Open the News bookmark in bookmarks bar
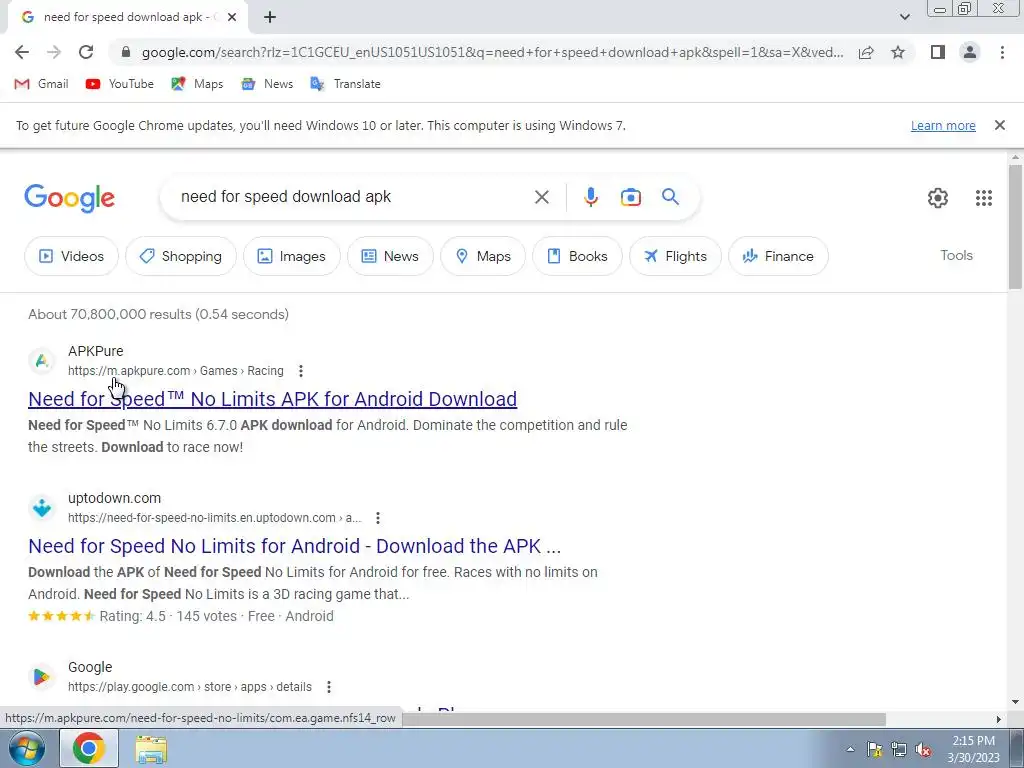The height and width of the screenshot is (768, 1024). pyautogui.click(x=266, y=84)
